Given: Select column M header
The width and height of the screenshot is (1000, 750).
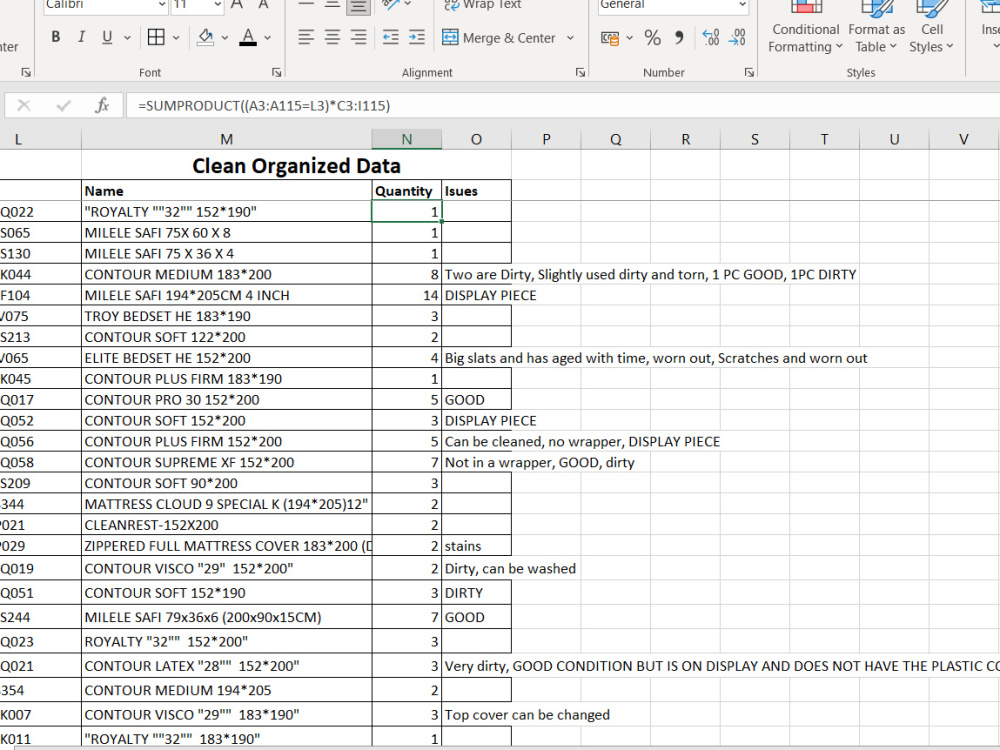Looking at the screenshot, I should click(226, 139).
